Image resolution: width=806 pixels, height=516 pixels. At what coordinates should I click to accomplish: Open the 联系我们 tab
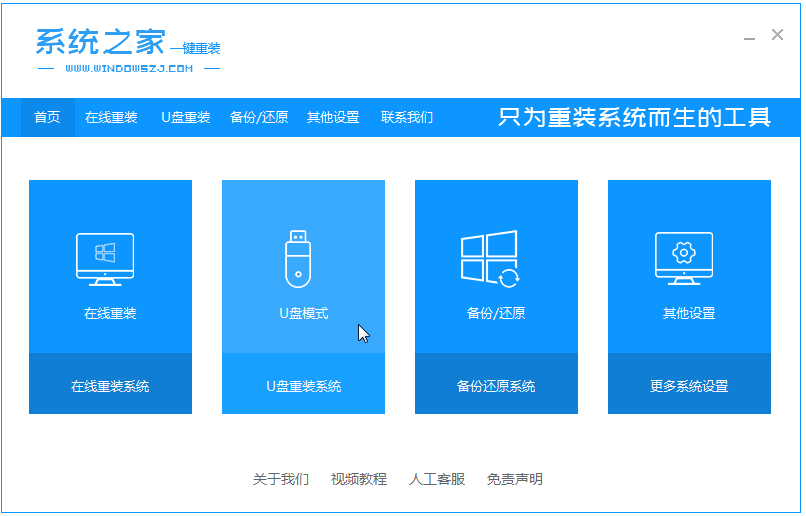(407, 118)
